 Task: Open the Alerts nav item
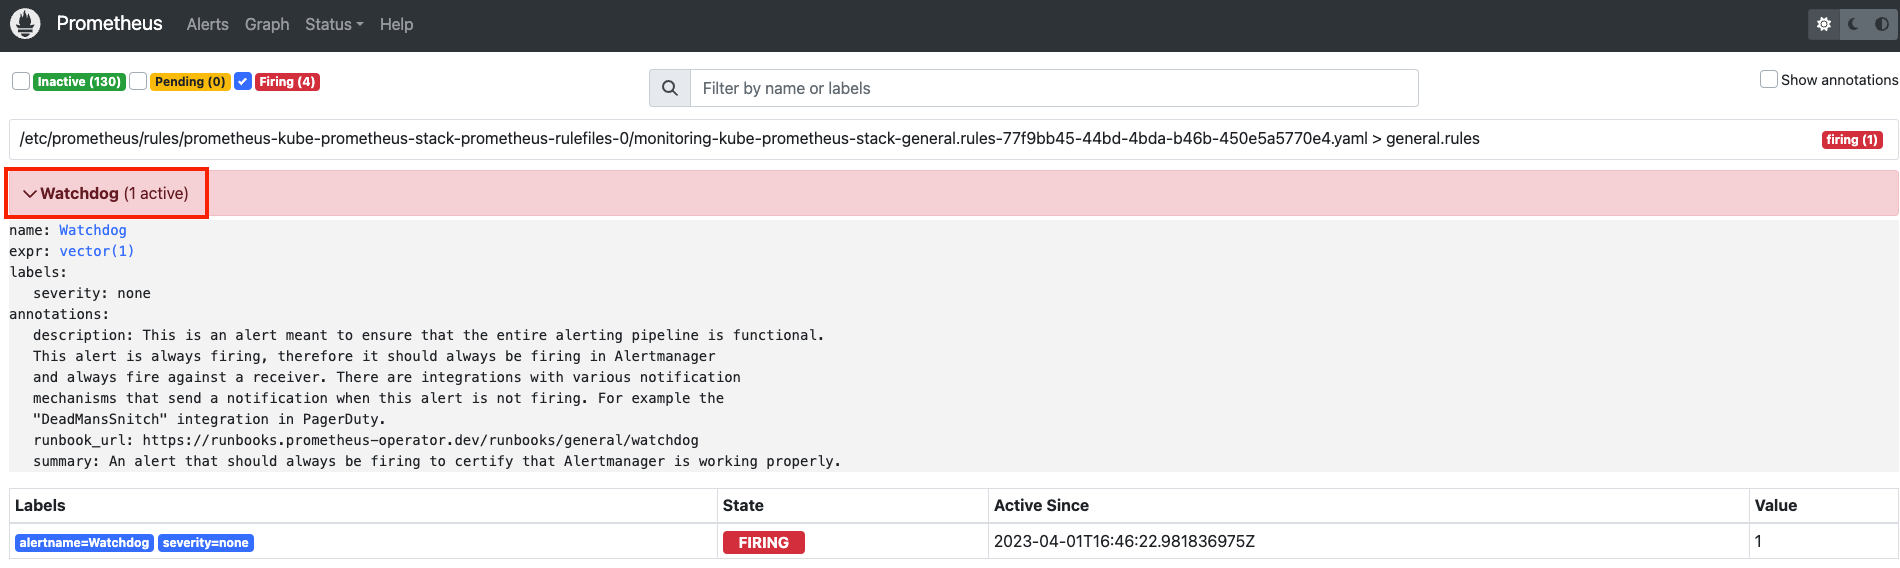tap(208, 24)
